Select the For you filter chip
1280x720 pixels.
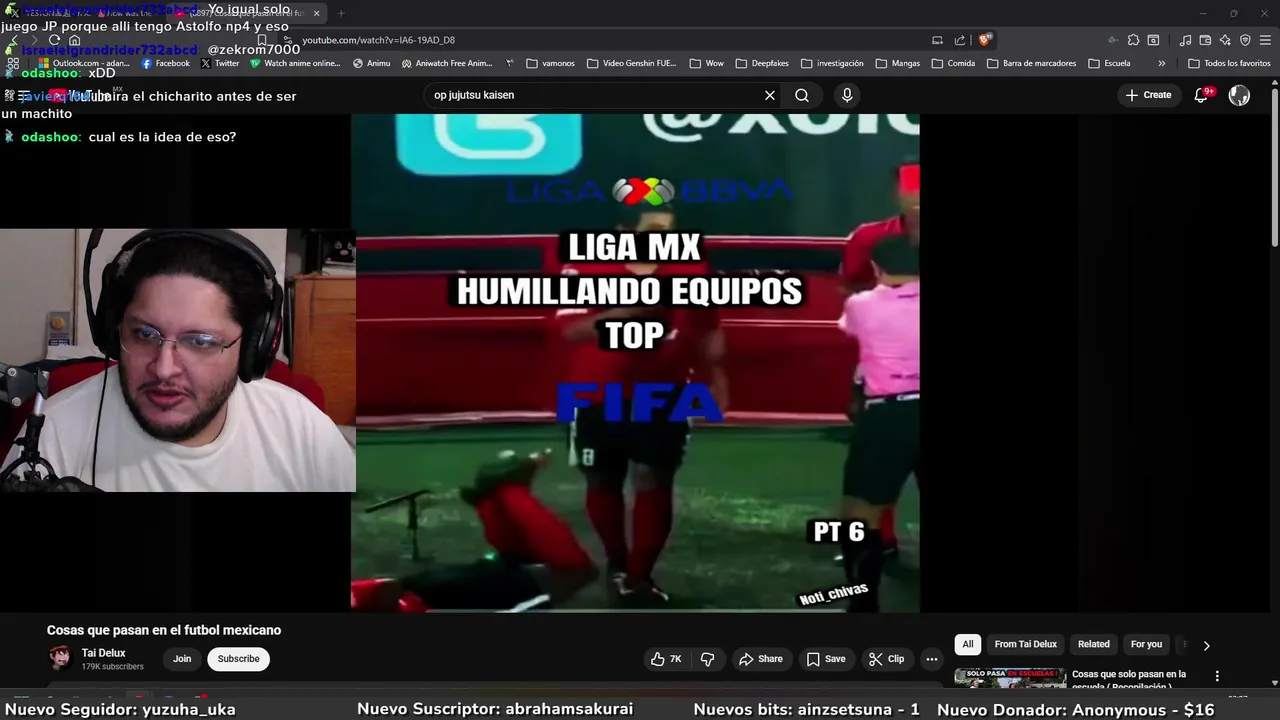(x=1146, y=645)
